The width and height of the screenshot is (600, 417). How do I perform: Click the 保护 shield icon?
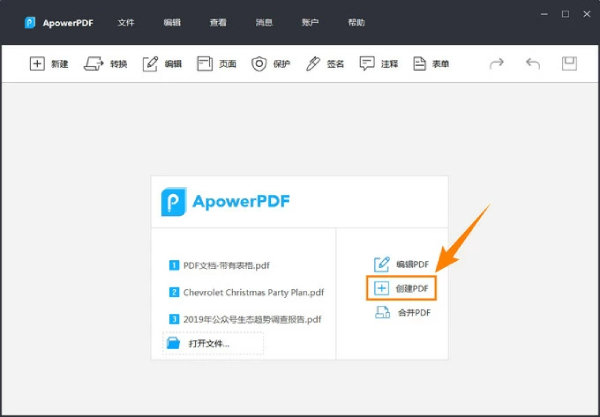point(259,64)
